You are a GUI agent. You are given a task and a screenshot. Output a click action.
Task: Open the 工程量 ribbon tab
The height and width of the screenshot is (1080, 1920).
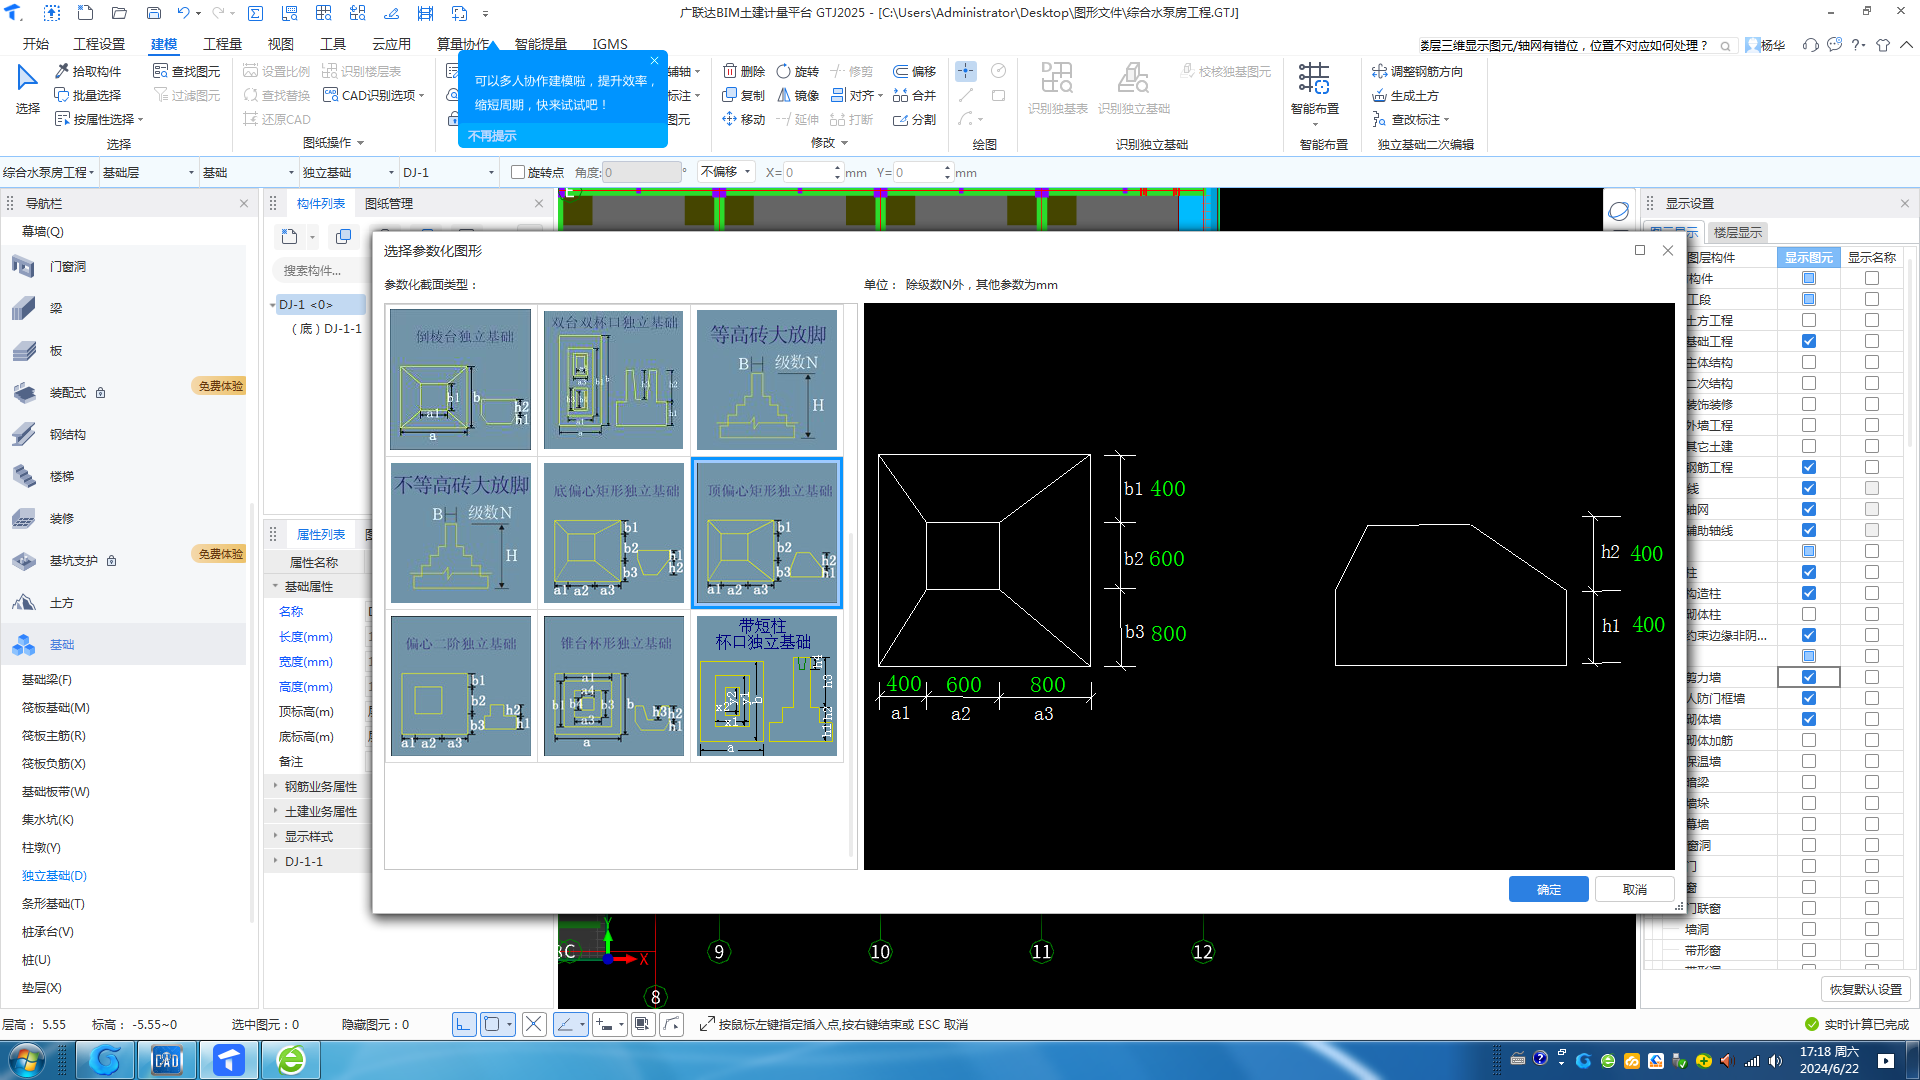[x=222, y=44]
